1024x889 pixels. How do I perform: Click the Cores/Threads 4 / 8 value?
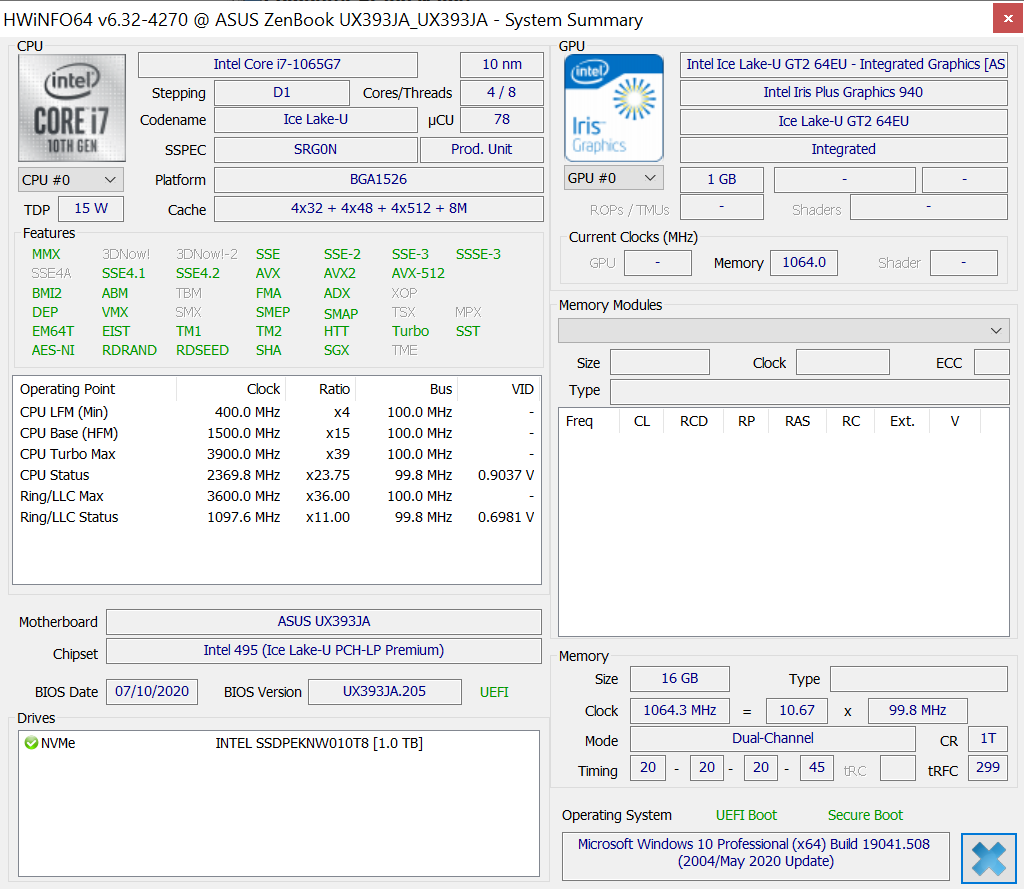point(502,93)
